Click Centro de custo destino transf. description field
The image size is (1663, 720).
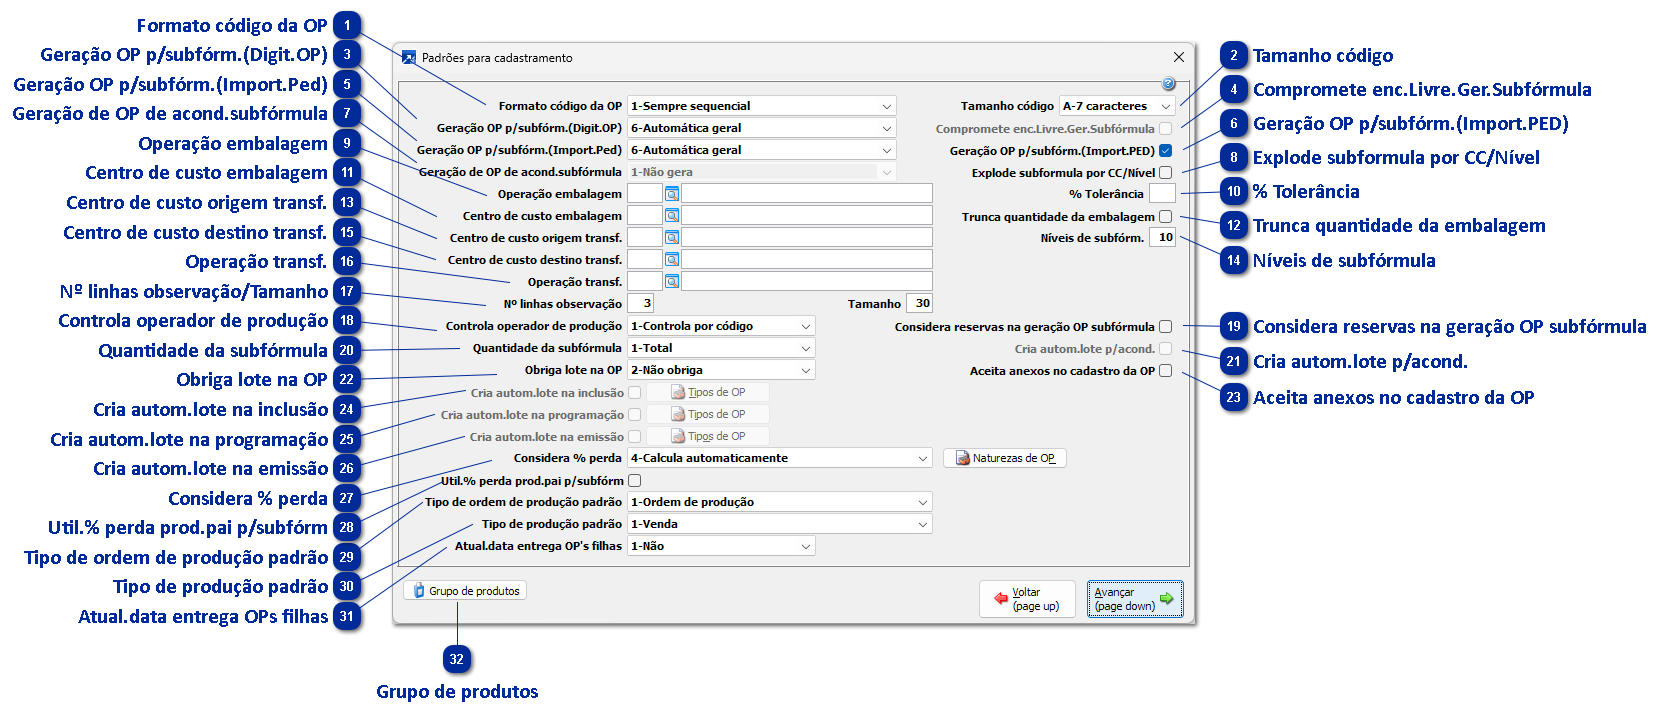(807, 260)
